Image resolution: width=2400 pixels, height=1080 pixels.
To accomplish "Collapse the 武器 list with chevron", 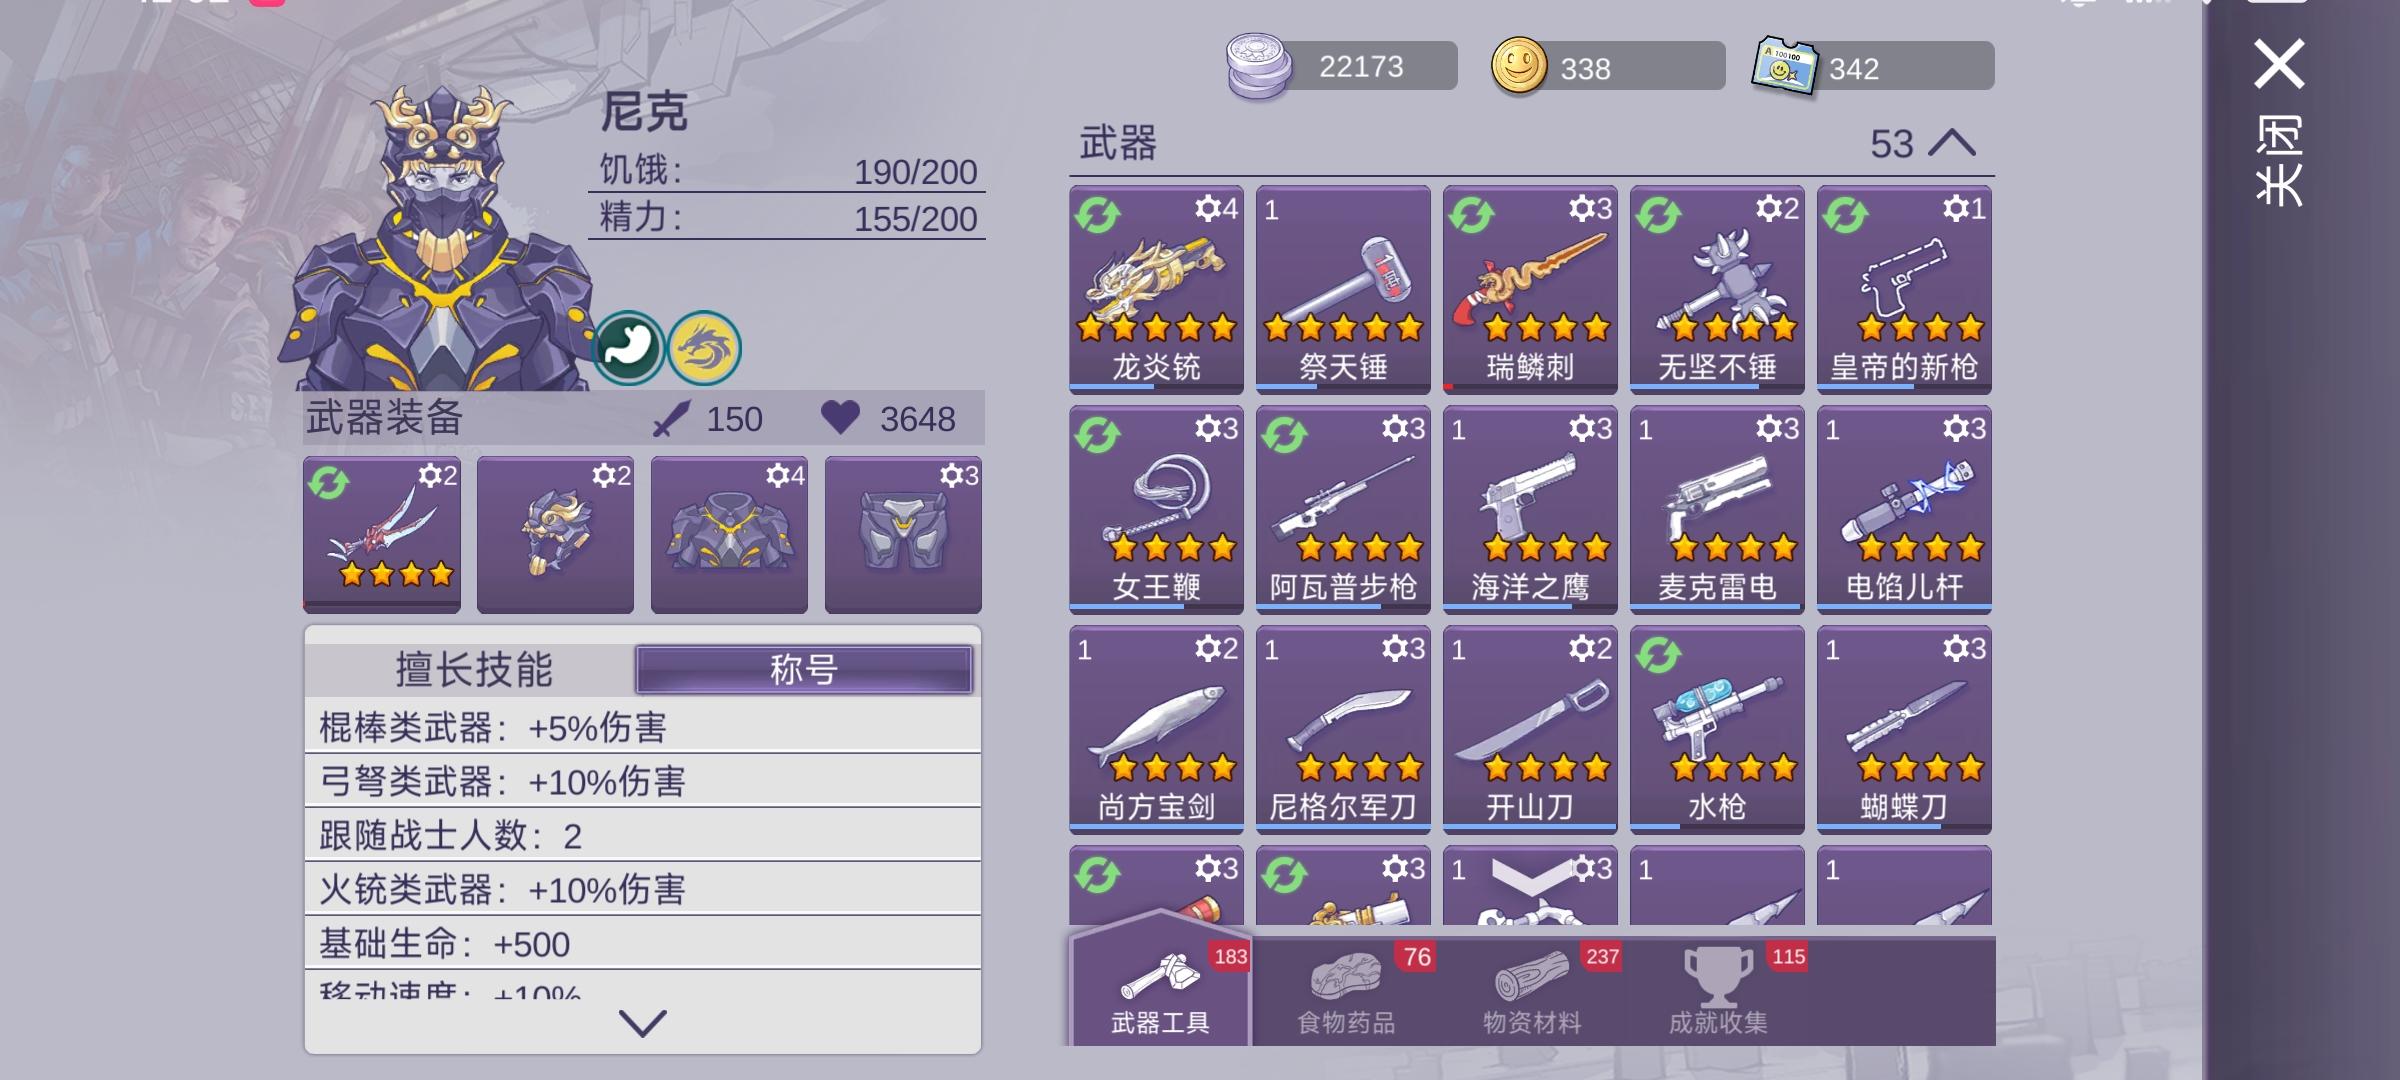I will (x=1951, y=143).
